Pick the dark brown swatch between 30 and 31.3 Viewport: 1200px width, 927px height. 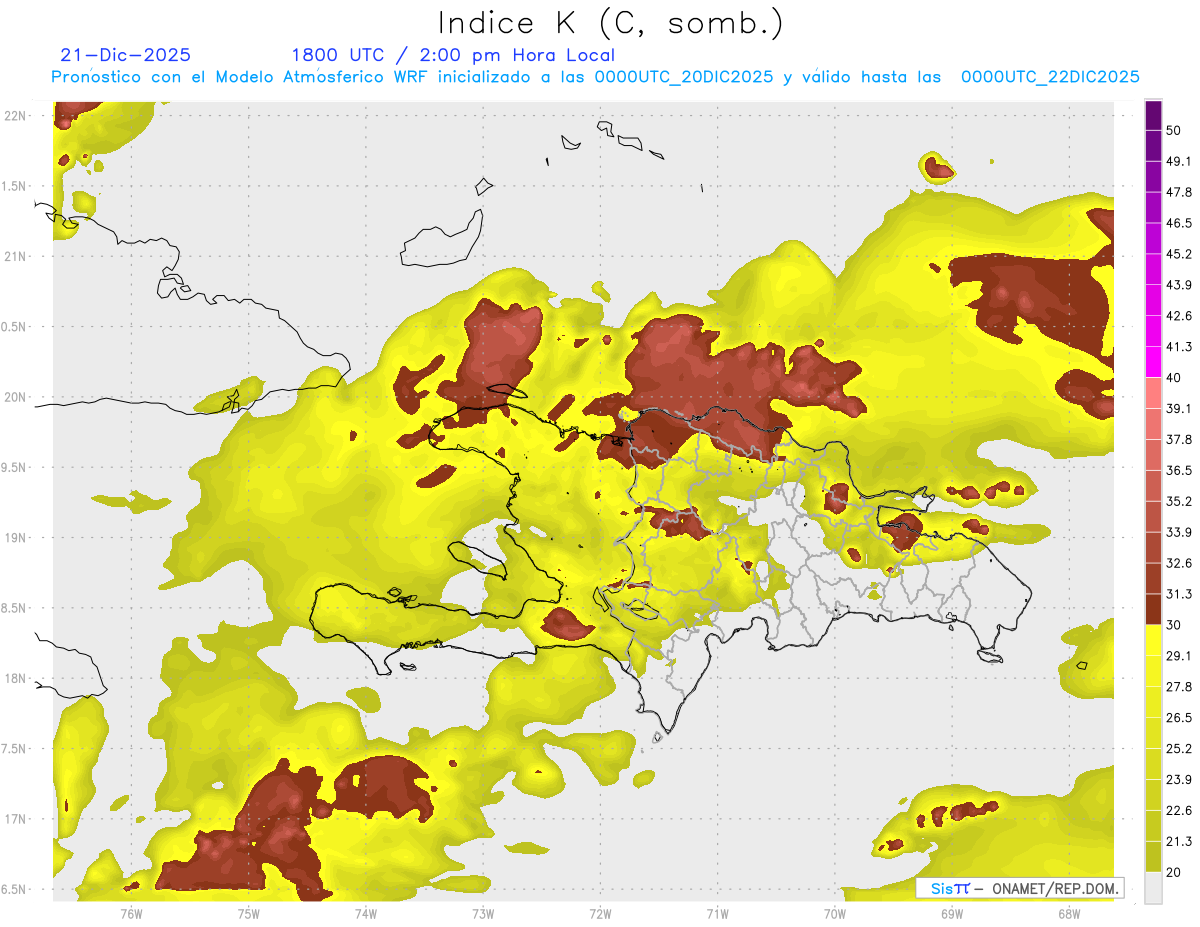click(x=1153, y=610)
